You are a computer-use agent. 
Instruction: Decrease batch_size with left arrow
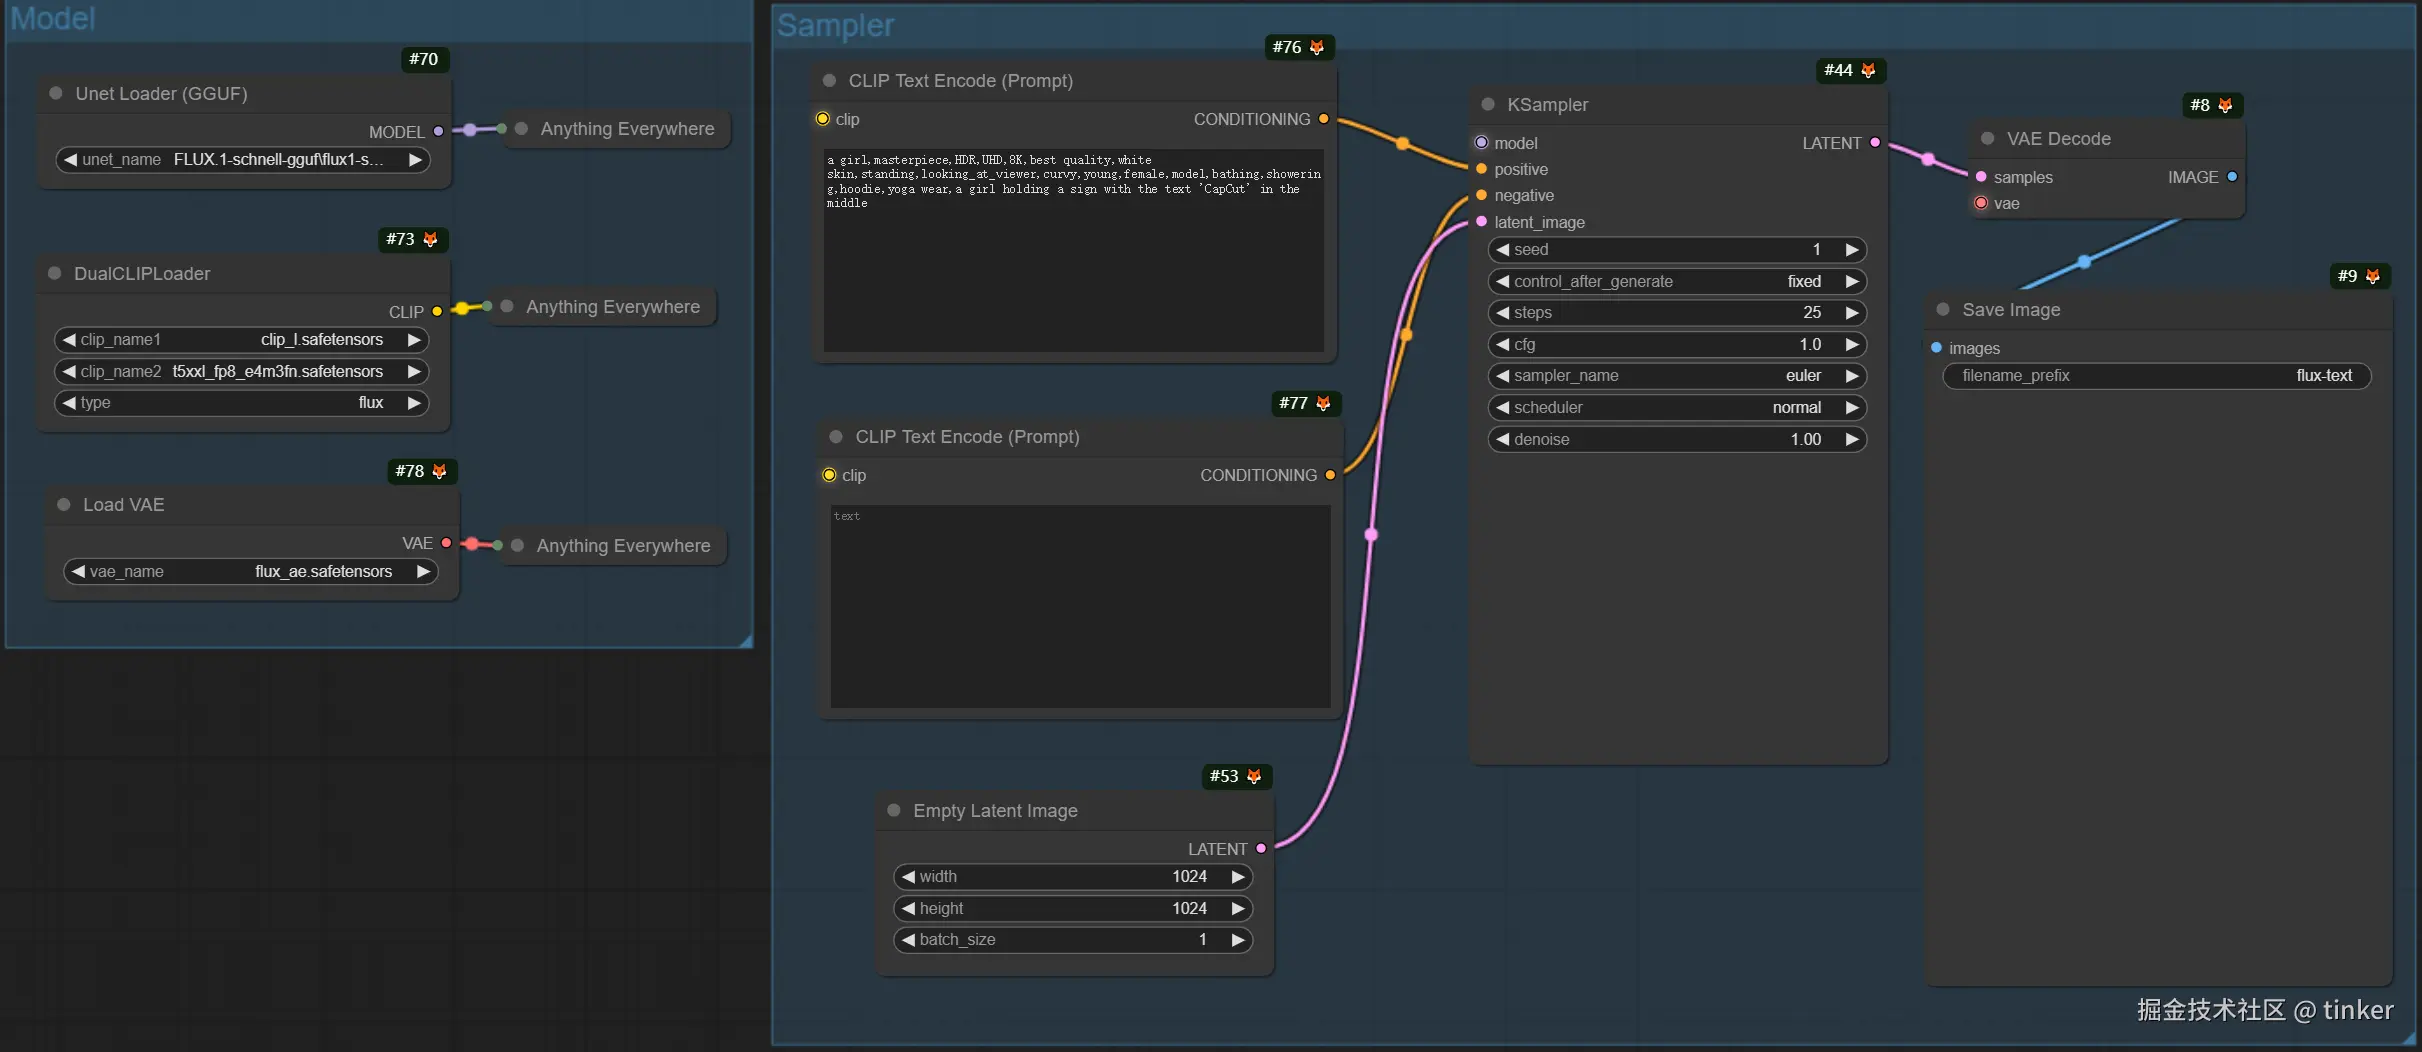coord(908,940)
